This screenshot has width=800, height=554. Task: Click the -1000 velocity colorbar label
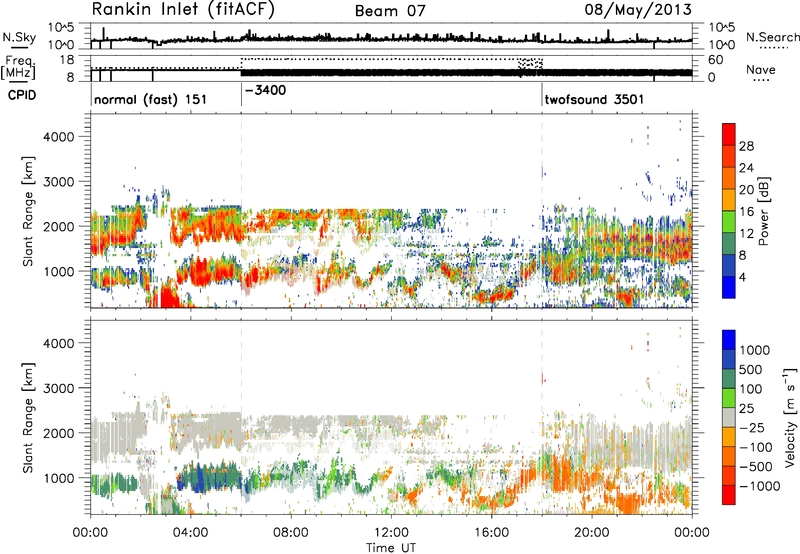tap(760, 486)
